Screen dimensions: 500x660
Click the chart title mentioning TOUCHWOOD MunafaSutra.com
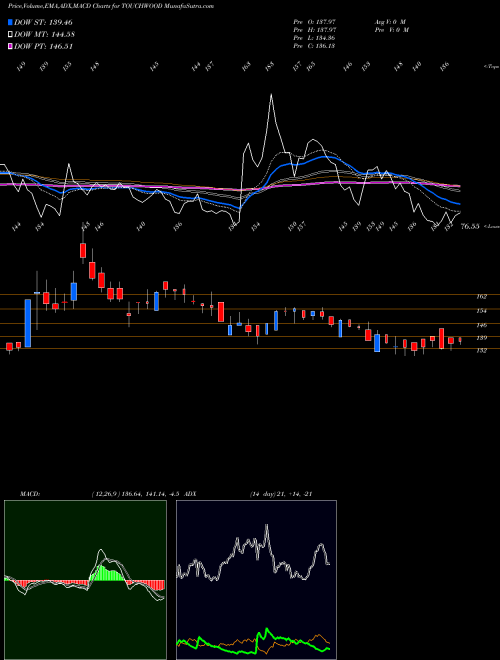click(111, 6)
